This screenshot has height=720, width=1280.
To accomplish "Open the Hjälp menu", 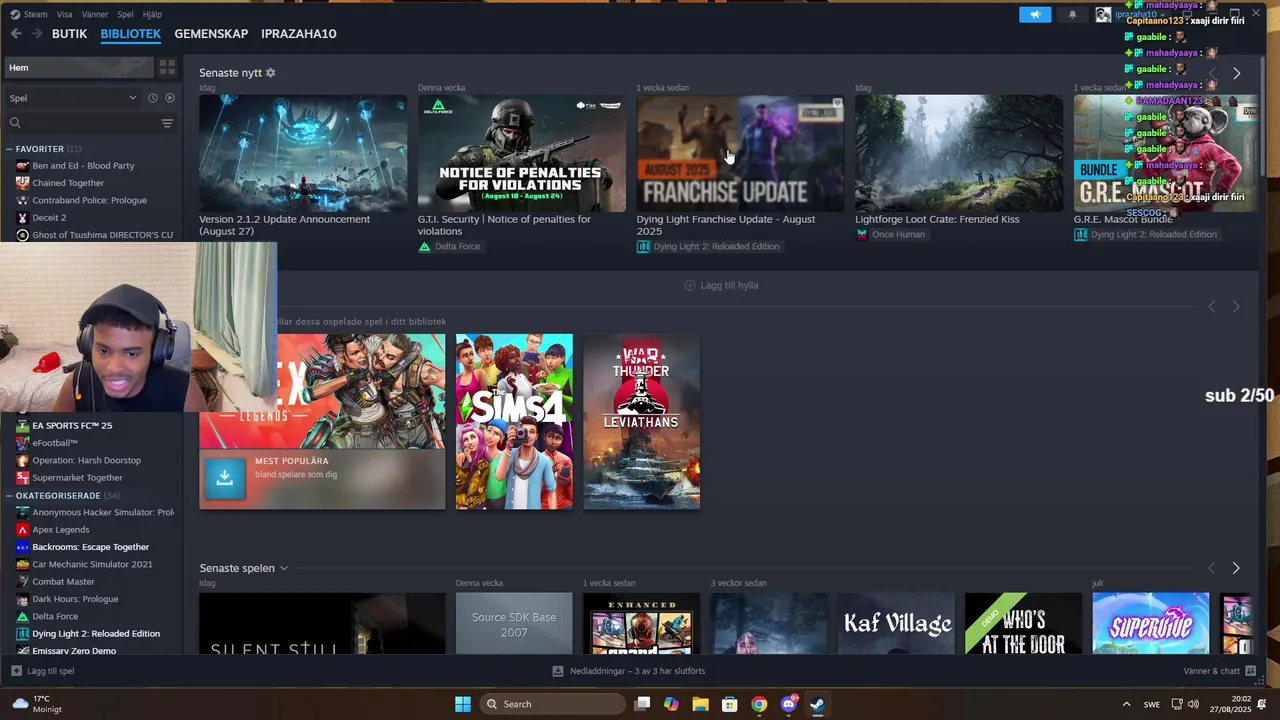I will coord(152,14).
